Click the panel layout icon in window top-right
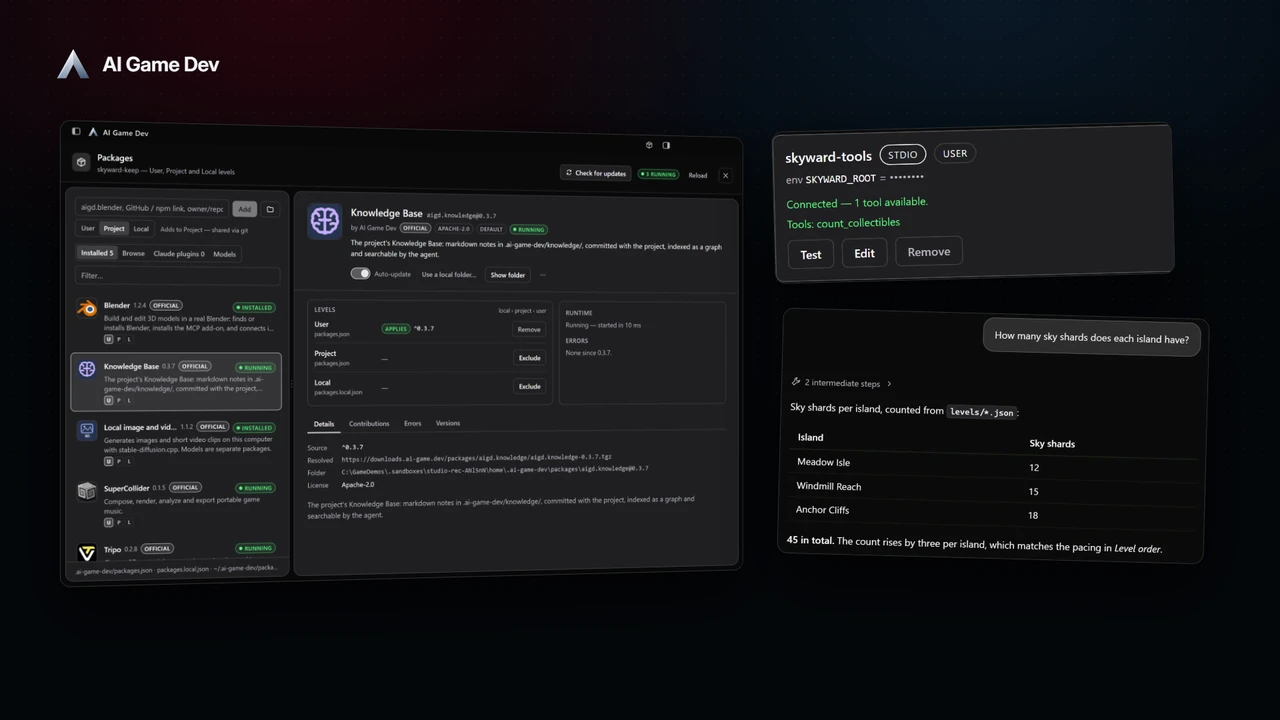 666,145
